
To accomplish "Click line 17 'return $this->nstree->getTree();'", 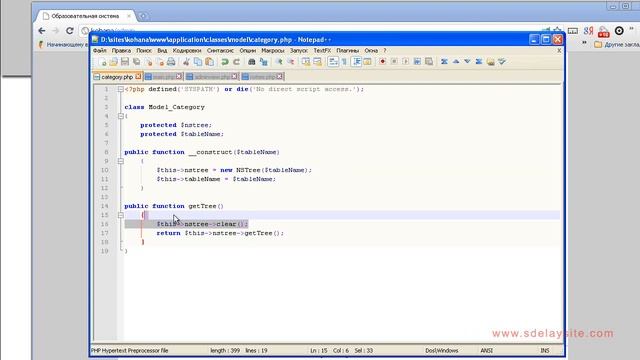I will coord(220,233).
